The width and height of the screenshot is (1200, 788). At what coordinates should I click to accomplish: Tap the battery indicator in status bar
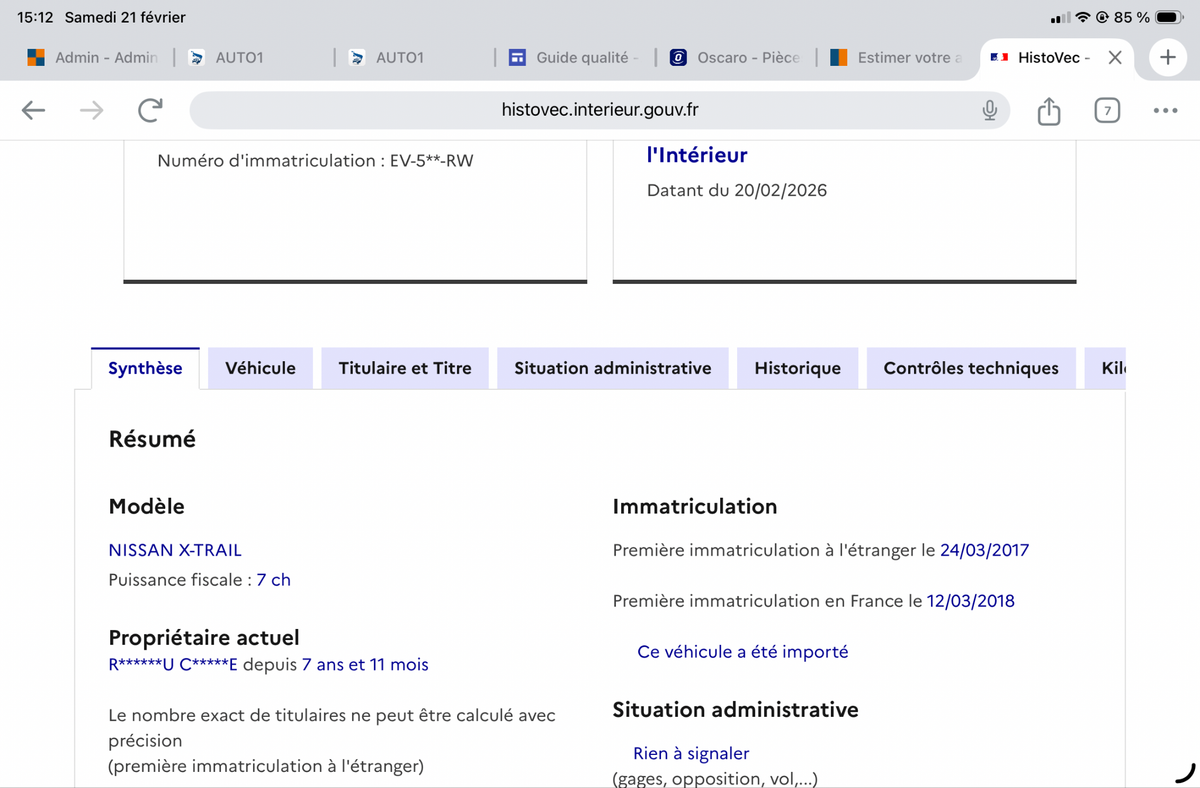pos(1169,18)
